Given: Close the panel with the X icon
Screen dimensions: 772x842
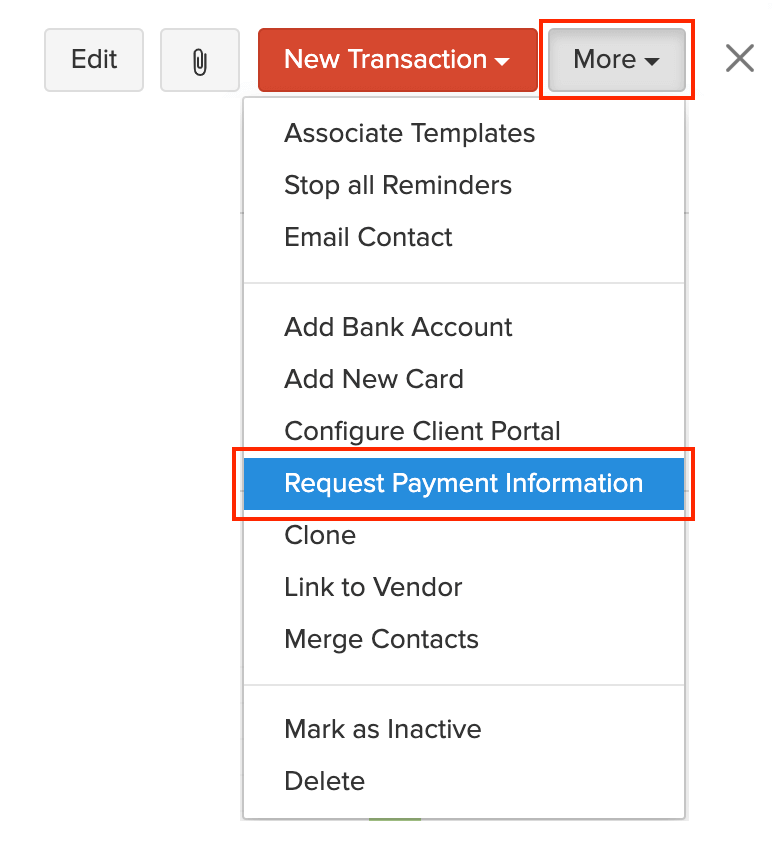Looking at the screenshot, I should [739, 59].
